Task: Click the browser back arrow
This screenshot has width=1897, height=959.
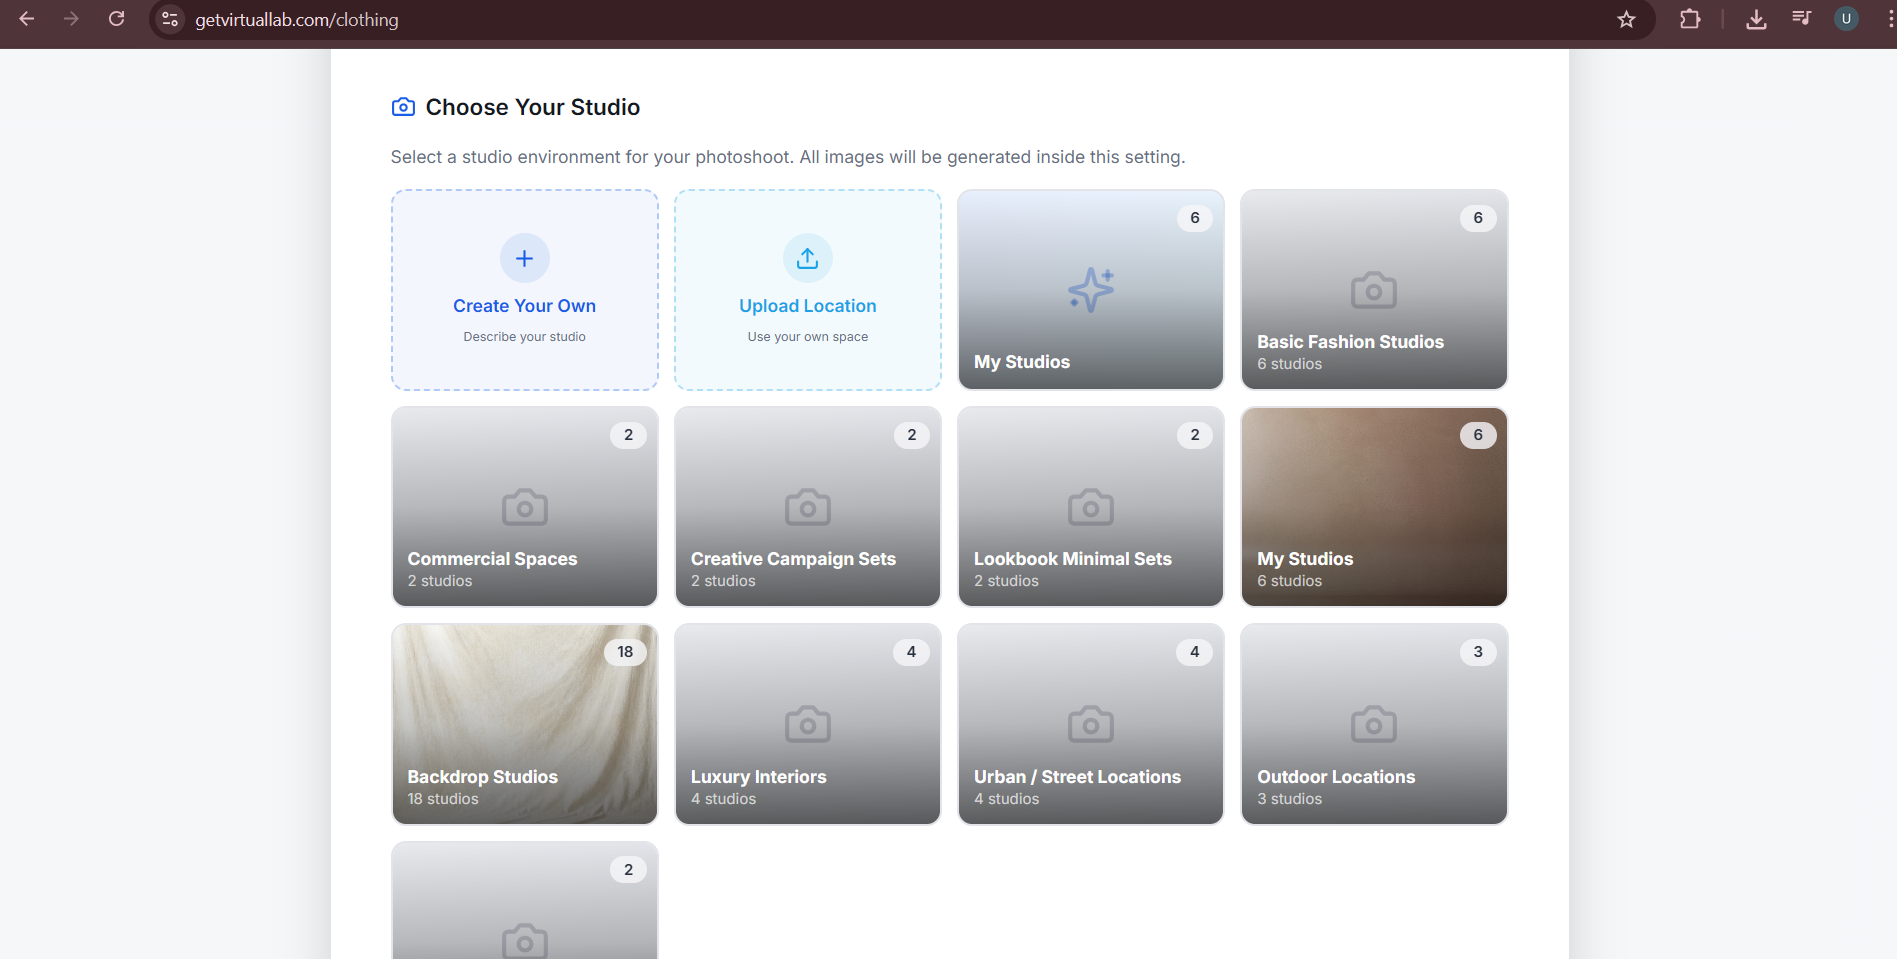Action: click(27, 19)
